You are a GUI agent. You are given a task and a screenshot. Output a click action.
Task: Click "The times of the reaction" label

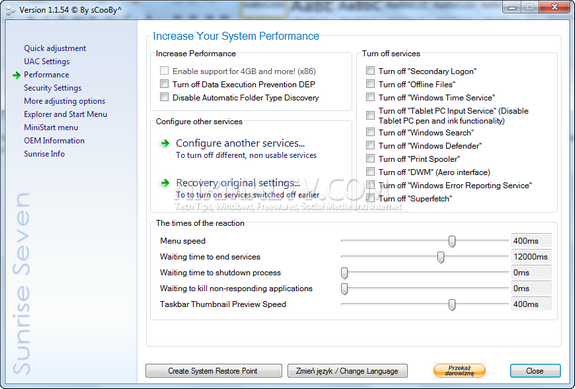pyautogui.click(x=200, y=223)
